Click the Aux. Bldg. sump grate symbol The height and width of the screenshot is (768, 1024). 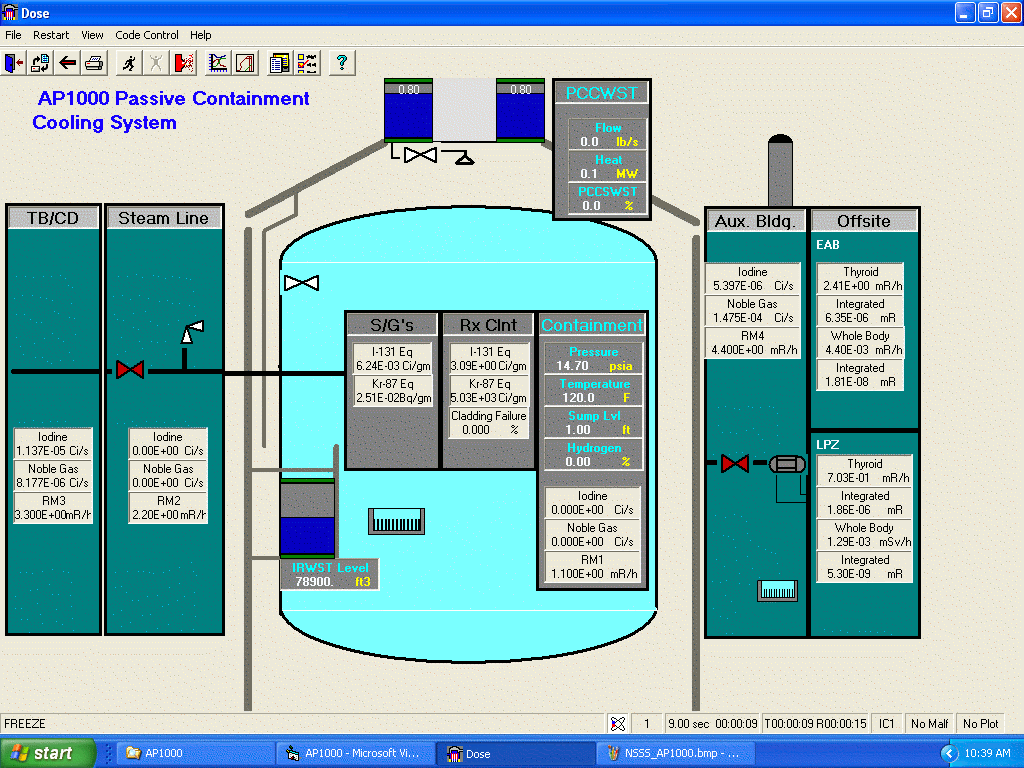click(x=777, y=591)
